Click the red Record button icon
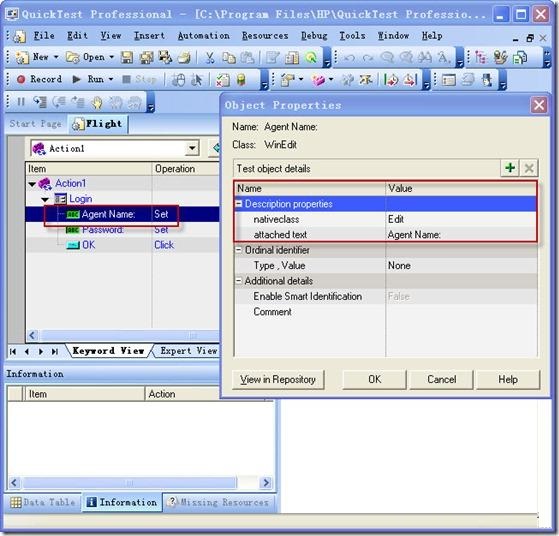Image resolution: width=559 pixels, height=536 pixels. [x=21, y=79]
